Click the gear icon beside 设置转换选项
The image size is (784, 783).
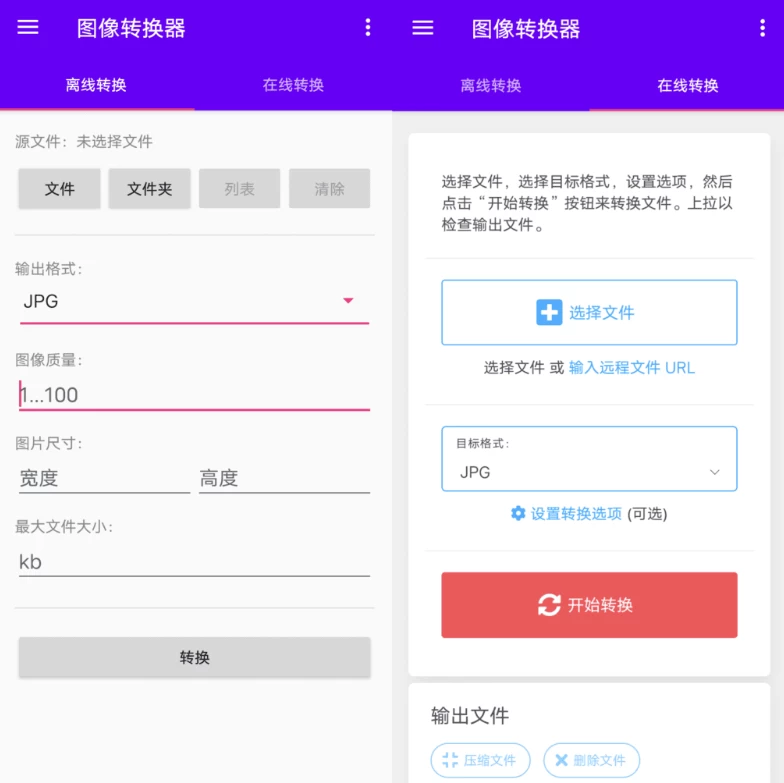pyautogui.click(x=518, y=513)
